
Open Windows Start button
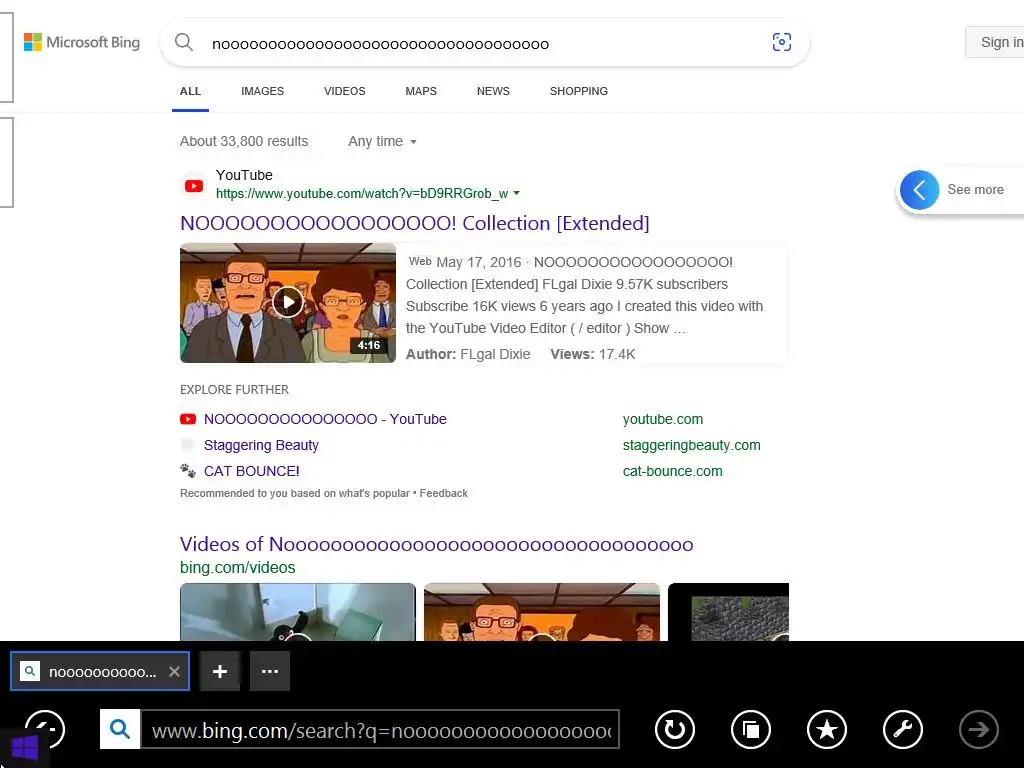[x=25, y=747]
